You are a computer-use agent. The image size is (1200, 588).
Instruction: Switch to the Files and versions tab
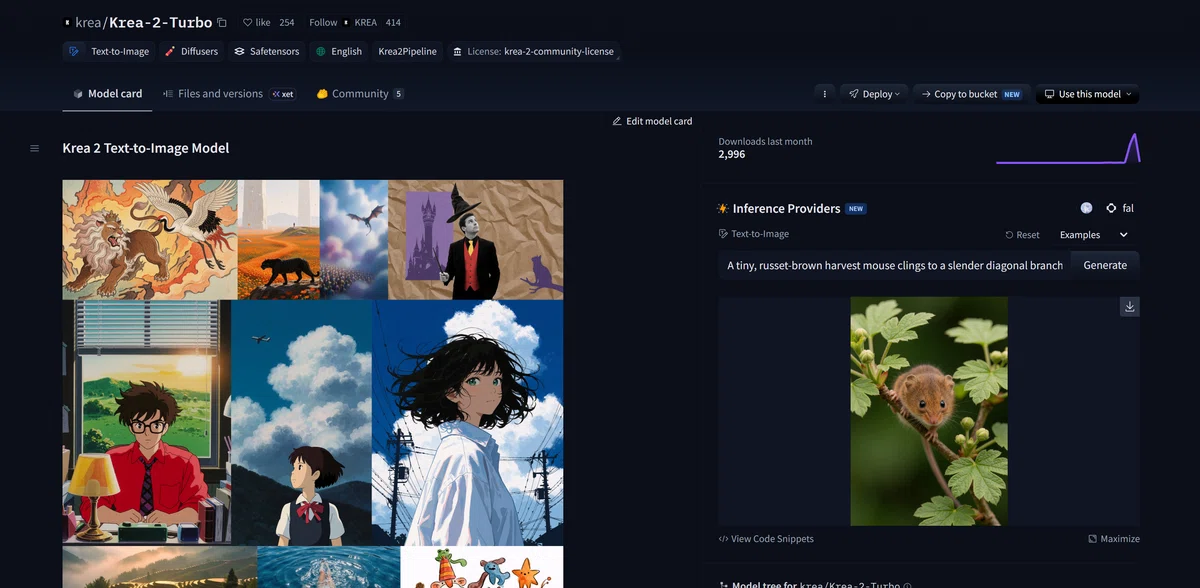pos(212,94)
